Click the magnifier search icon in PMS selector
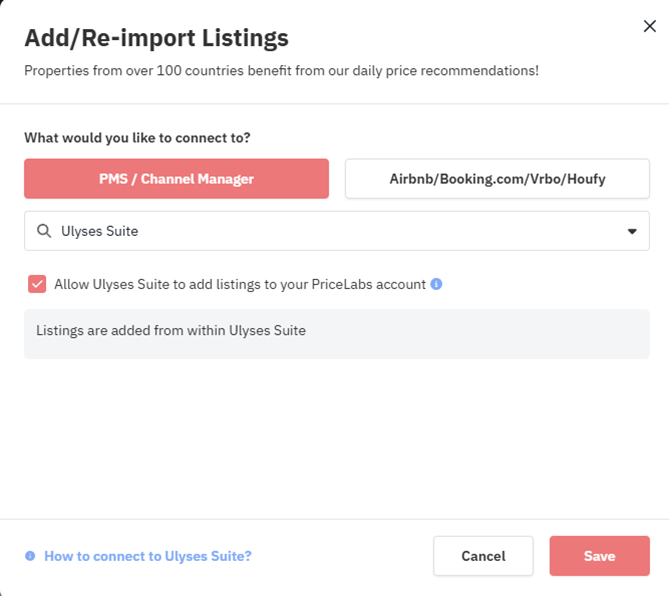 coord(44,231)
